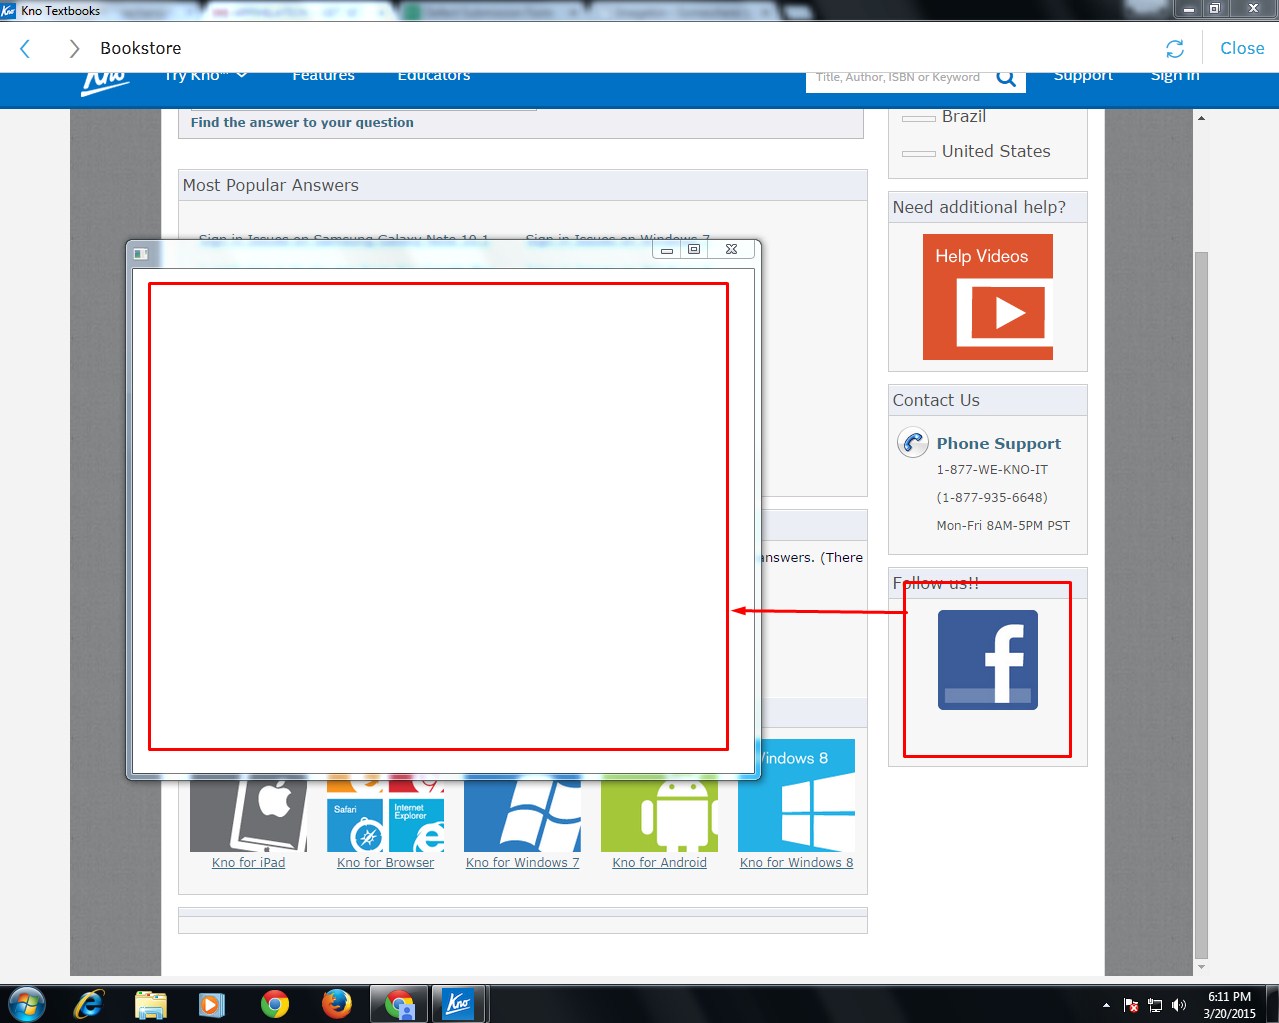
Task: Click the Apple iPad platform image
Action: 248,815
